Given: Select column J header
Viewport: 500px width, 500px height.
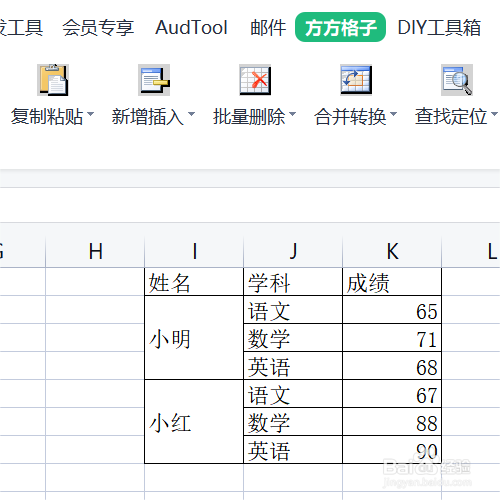Looking at the screenshot, I should point(293,252).
